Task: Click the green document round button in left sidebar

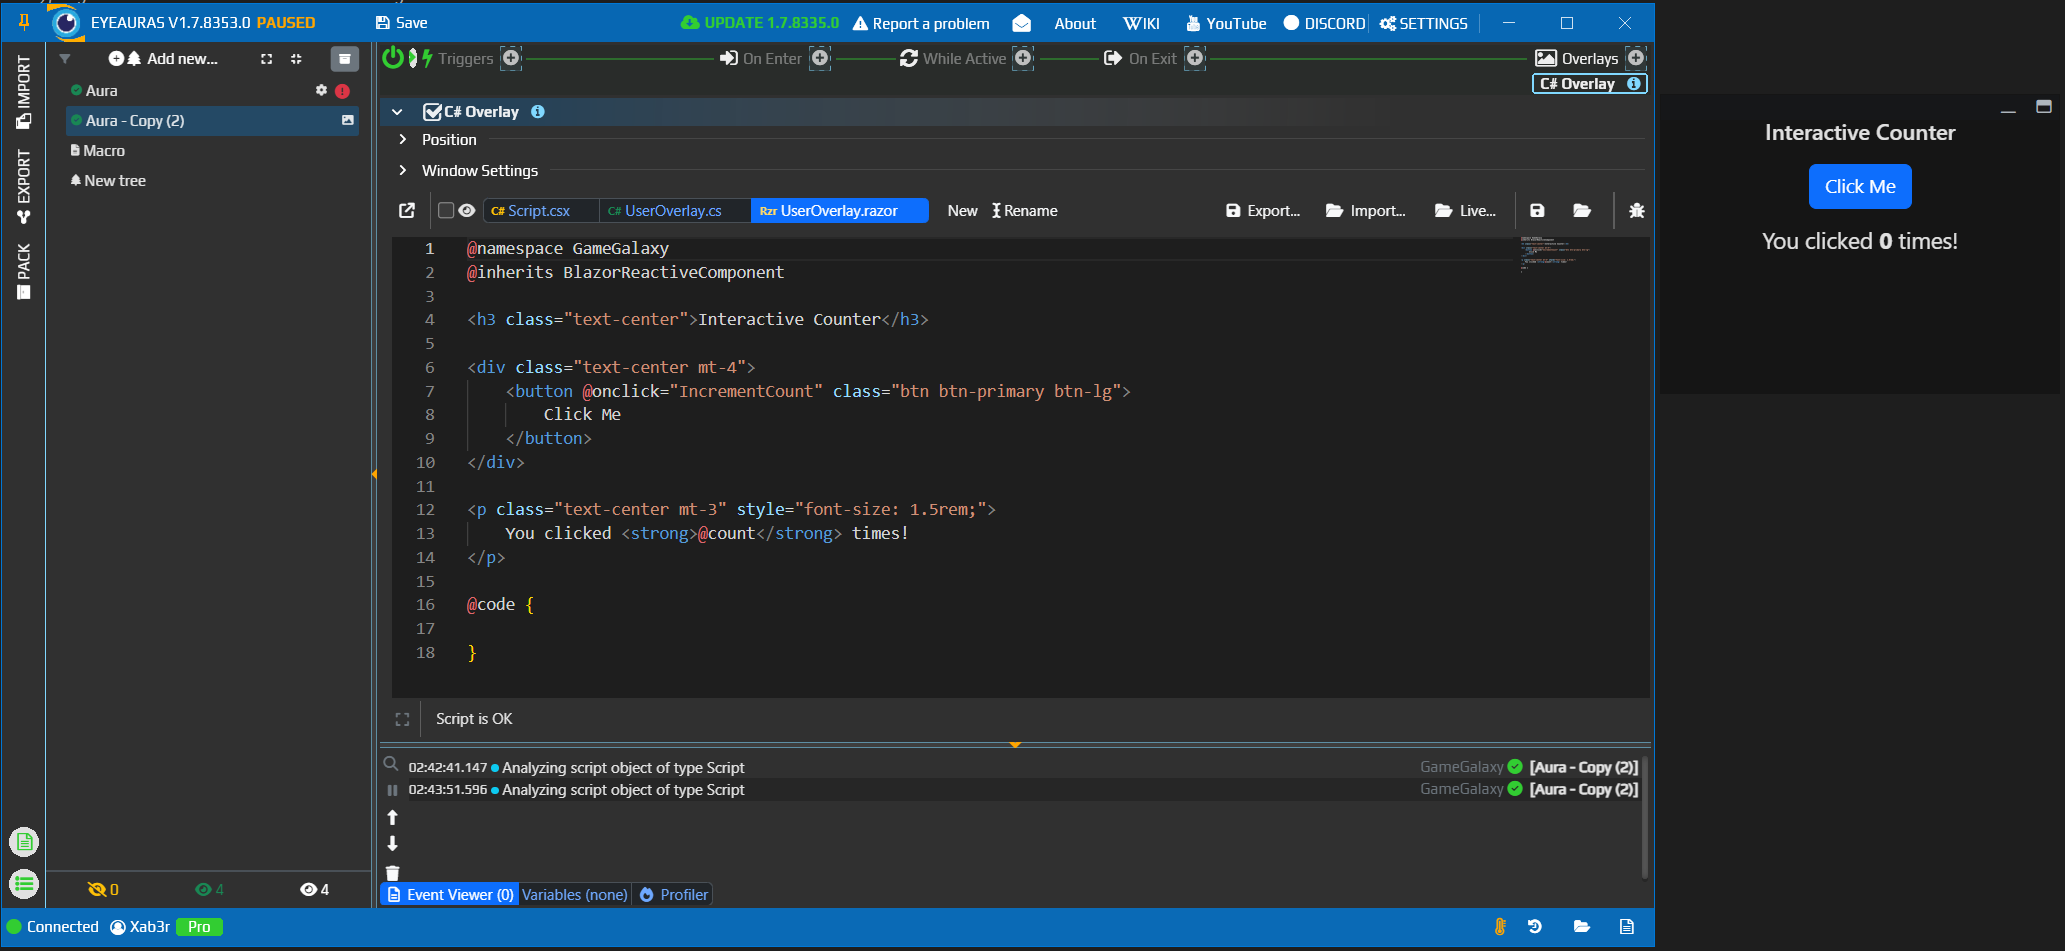Action: 24,842
